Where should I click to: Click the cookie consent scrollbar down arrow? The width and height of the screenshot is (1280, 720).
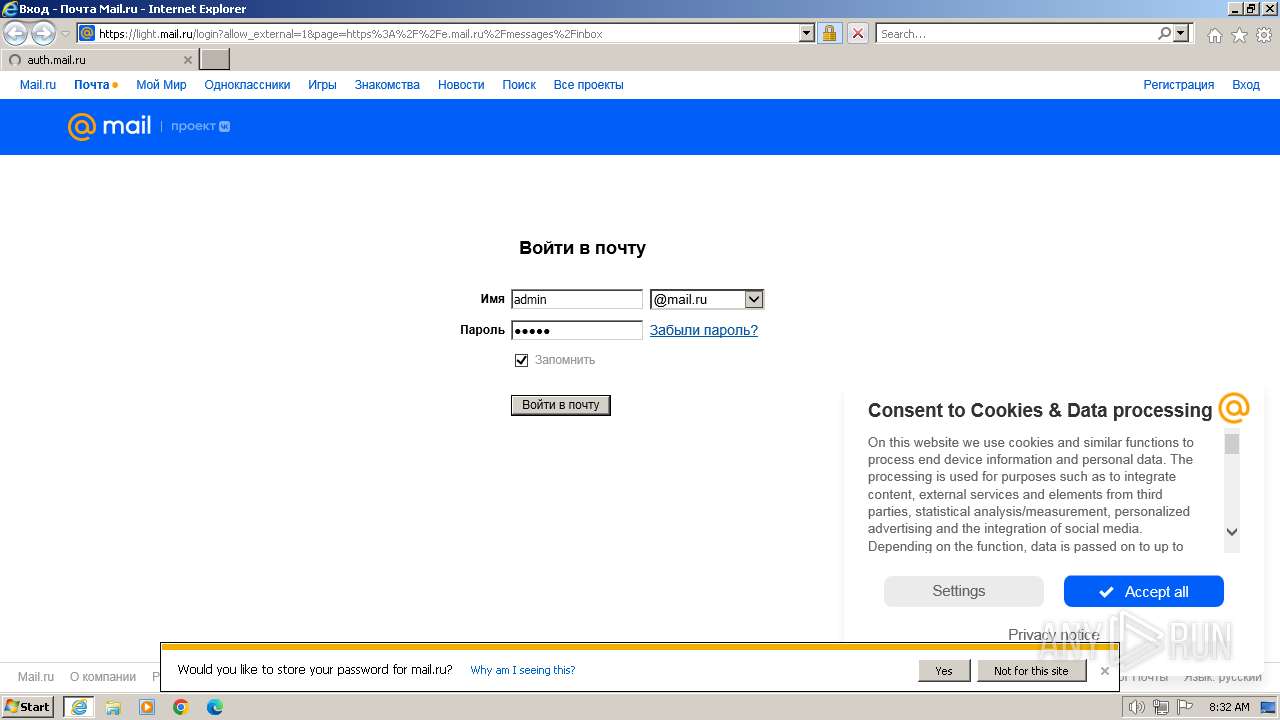click(x=1232, y=532)
